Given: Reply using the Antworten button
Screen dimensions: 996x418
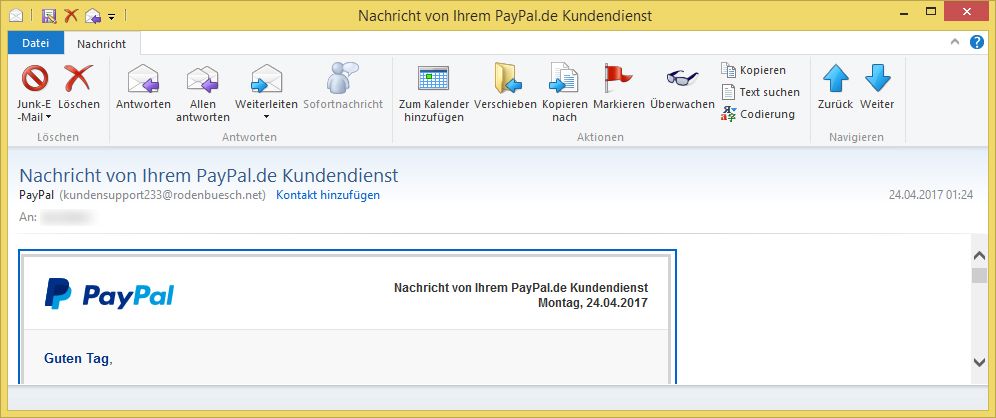Looking at the screenshot, I should click(x=143, y=87).
